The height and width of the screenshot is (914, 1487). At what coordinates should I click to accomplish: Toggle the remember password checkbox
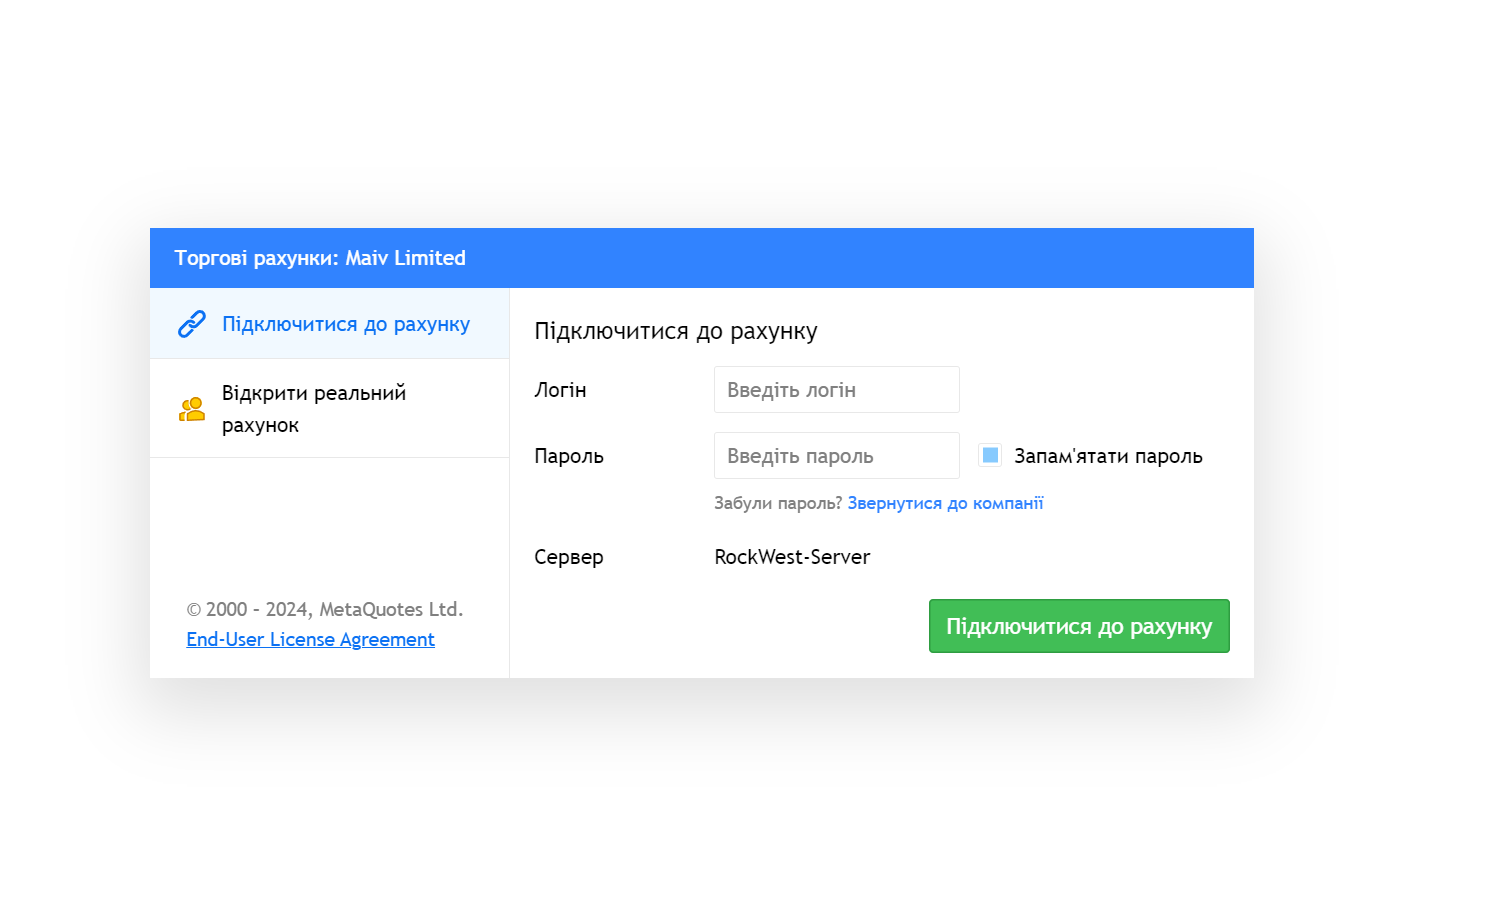tap(990, 455)
